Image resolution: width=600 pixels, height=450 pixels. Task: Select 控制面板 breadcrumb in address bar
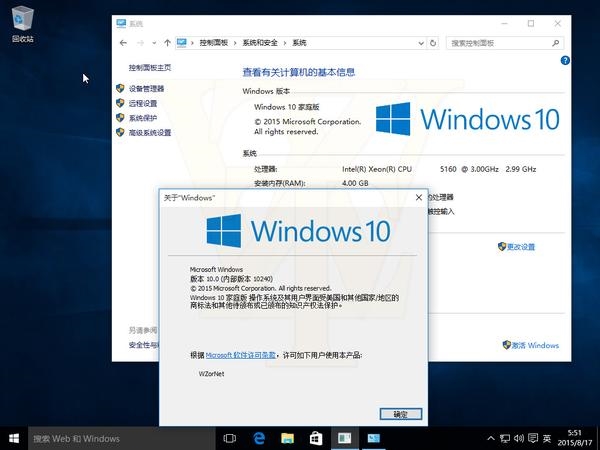pyautogui.click(x=214, y=43)
